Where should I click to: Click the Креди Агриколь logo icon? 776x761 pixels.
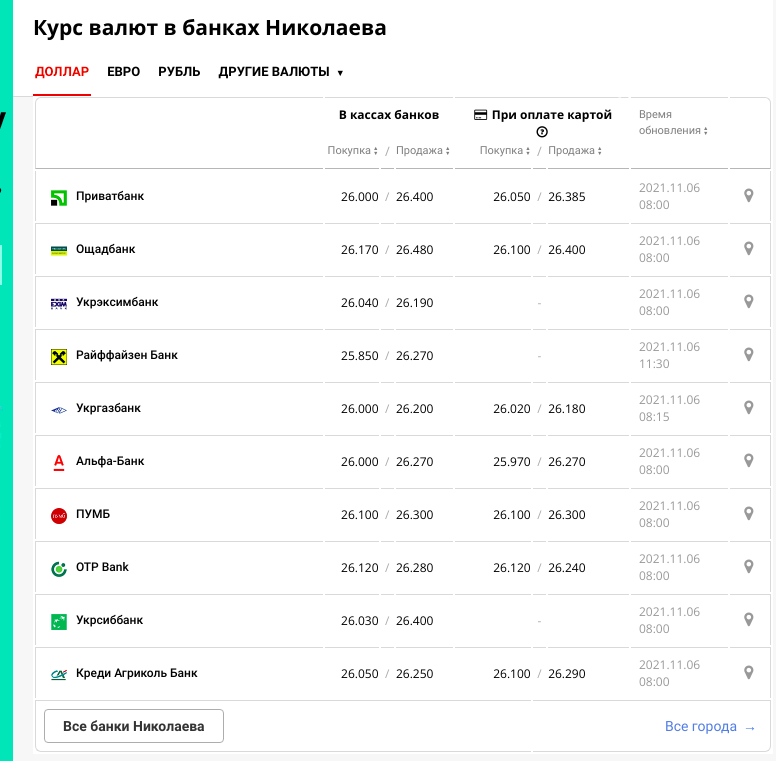(x=59, y=674)
